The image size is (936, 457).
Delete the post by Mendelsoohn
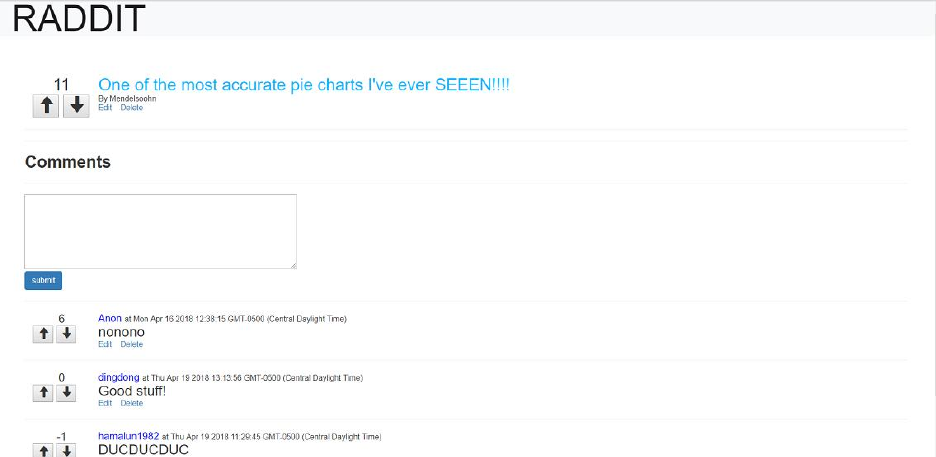[132, 107]
